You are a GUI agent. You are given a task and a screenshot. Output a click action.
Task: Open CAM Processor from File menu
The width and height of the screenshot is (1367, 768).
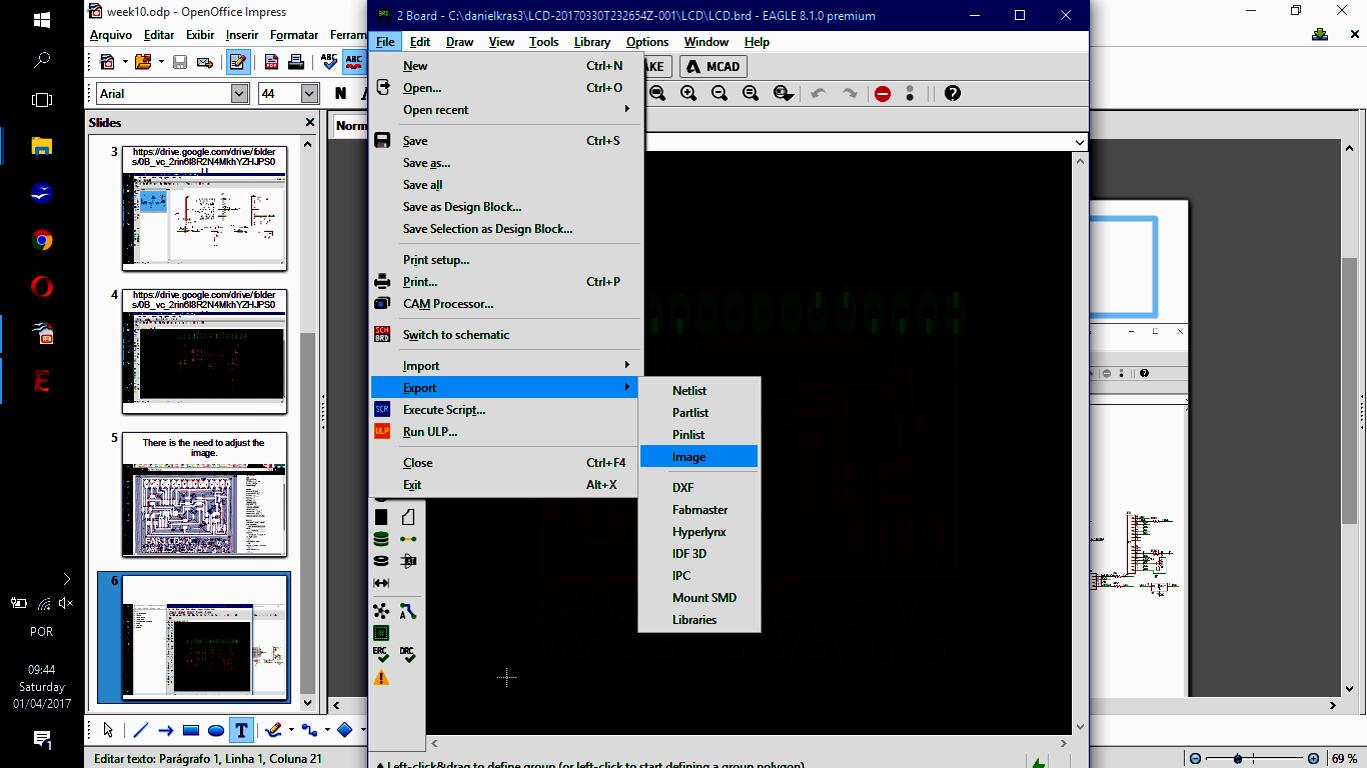click(x=505, y=304)
